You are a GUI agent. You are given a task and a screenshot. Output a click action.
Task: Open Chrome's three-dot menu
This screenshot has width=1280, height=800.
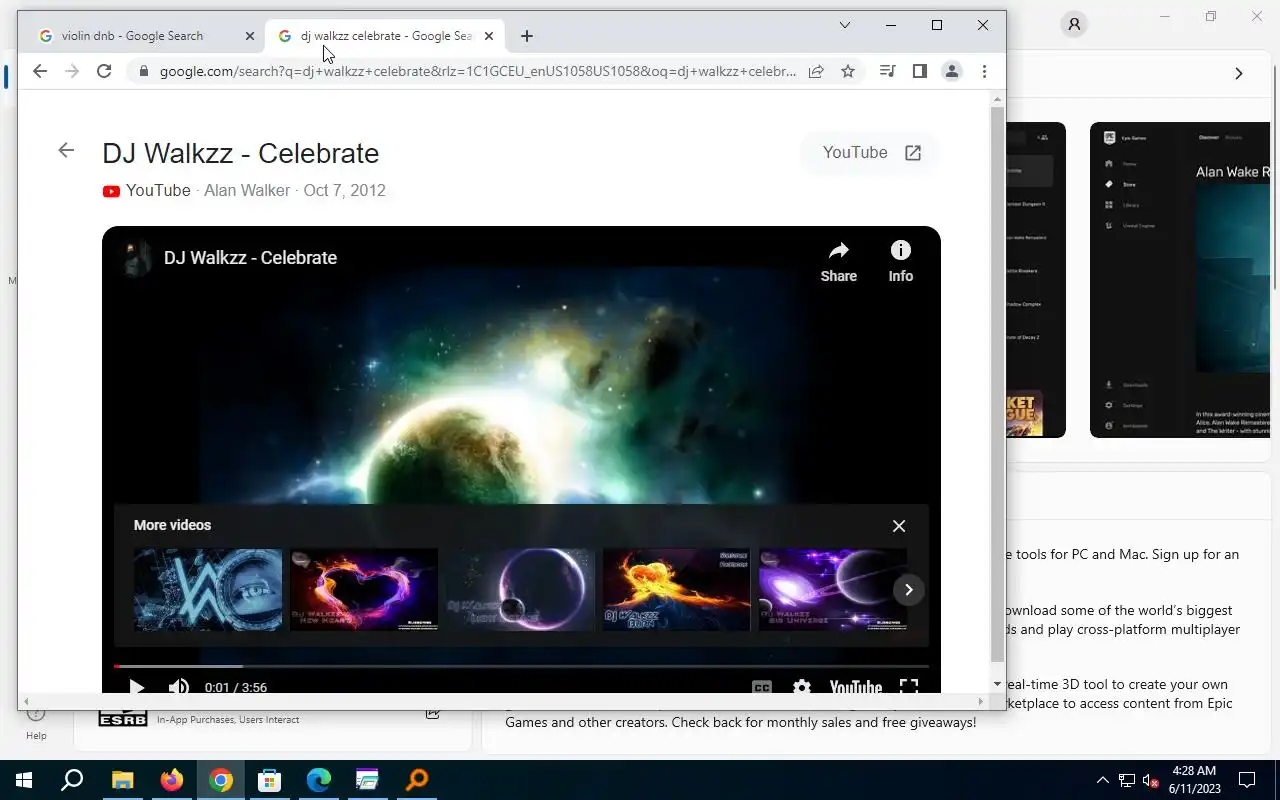coord(984,71)
